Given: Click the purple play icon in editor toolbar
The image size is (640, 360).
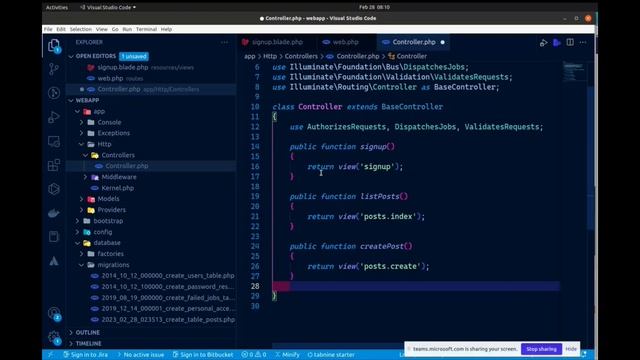Looking at the screenshot, I should coord(557,42).
